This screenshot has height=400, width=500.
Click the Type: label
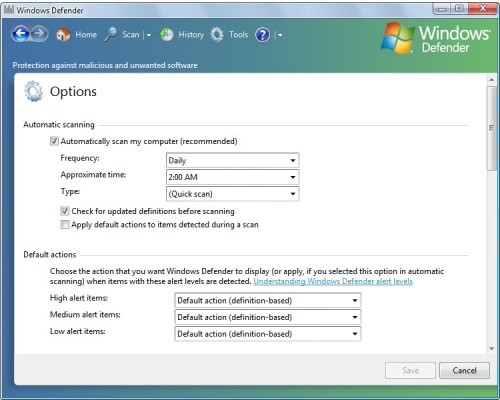coord(70,191)
